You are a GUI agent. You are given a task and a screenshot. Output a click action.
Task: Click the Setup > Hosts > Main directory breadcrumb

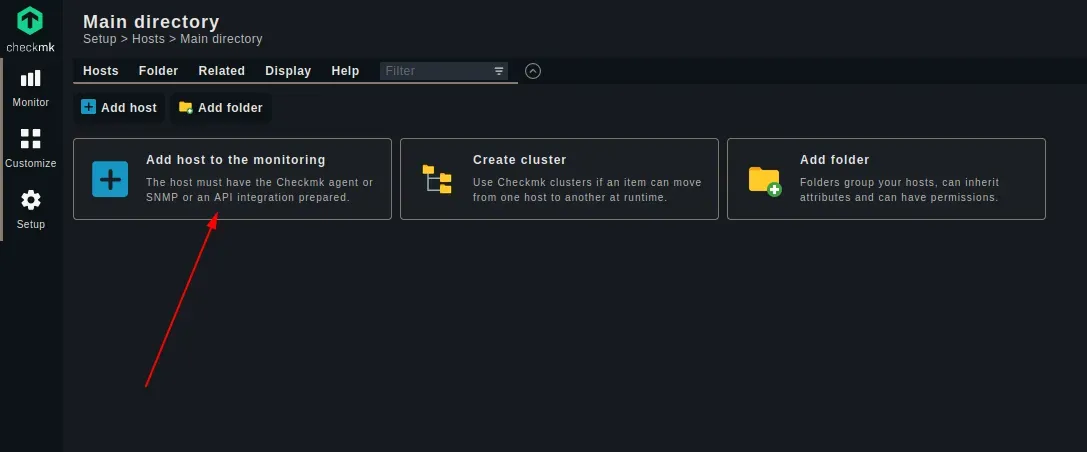point(173,39)
